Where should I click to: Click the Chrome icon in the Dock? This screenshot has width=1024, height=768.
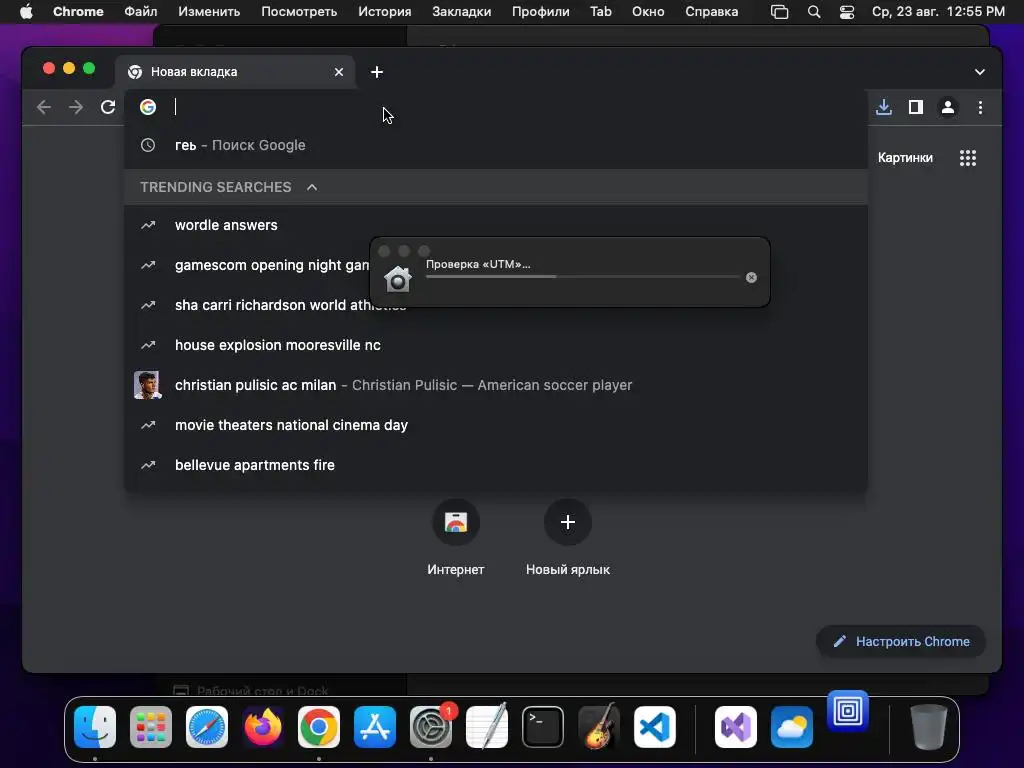point(319,727)
